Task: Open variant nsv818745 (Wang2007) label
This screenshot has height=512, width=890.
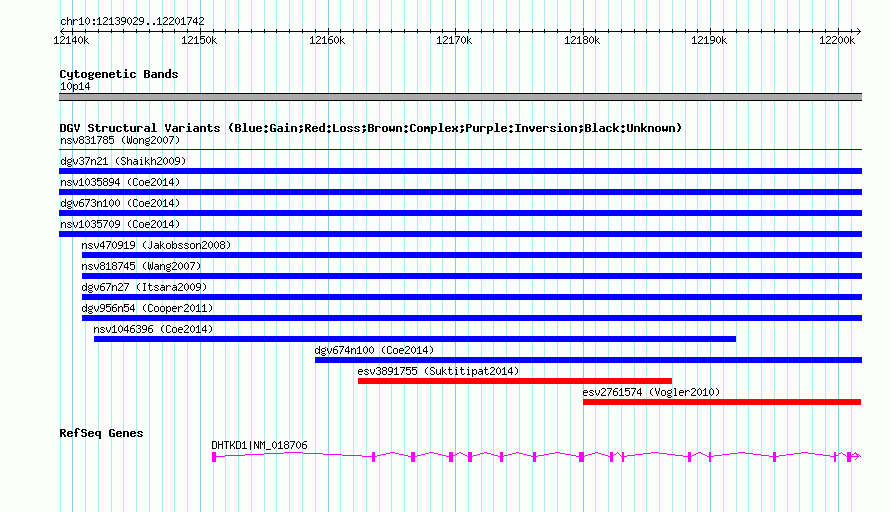Action: point(141,266)
